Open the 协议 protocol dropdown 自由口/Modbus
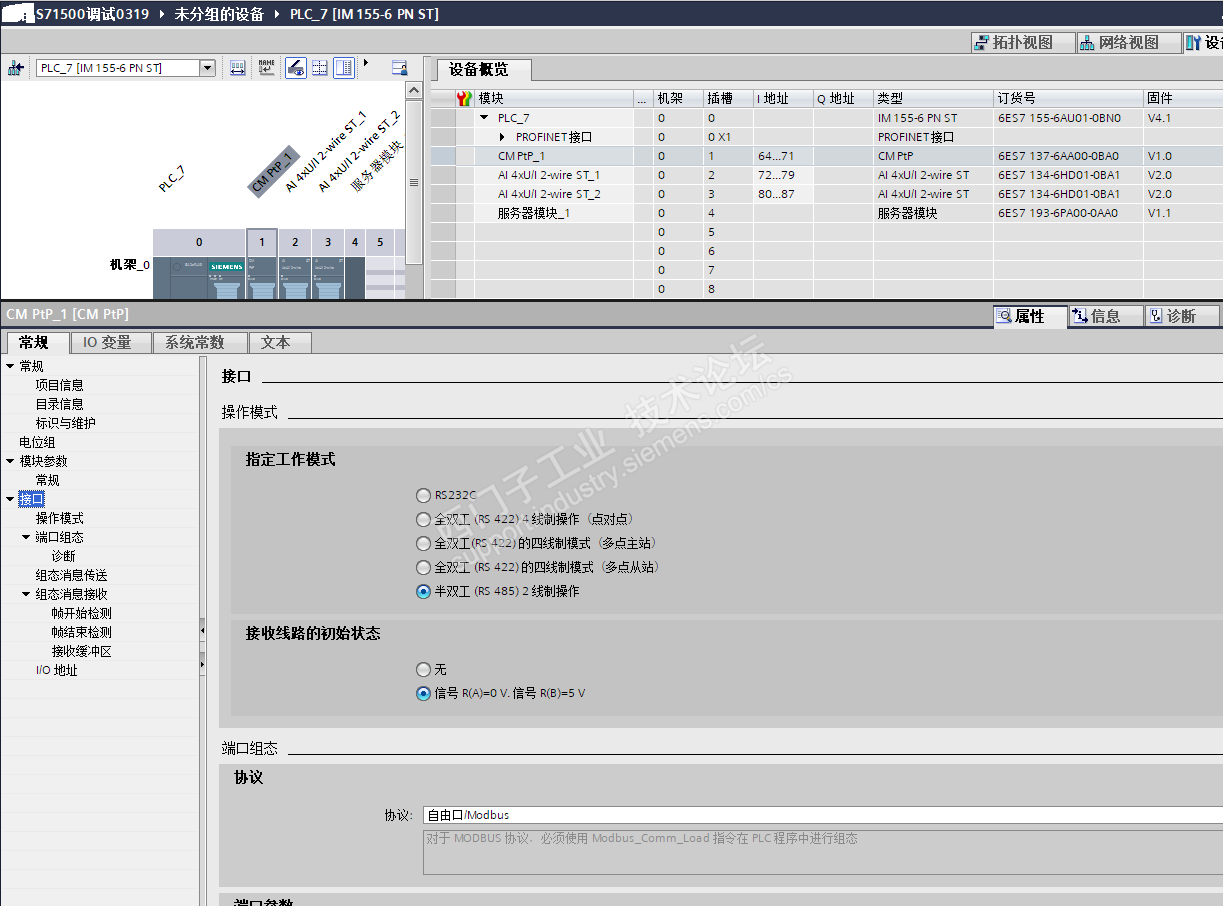 pyautogui.click(x=822, y=815)
